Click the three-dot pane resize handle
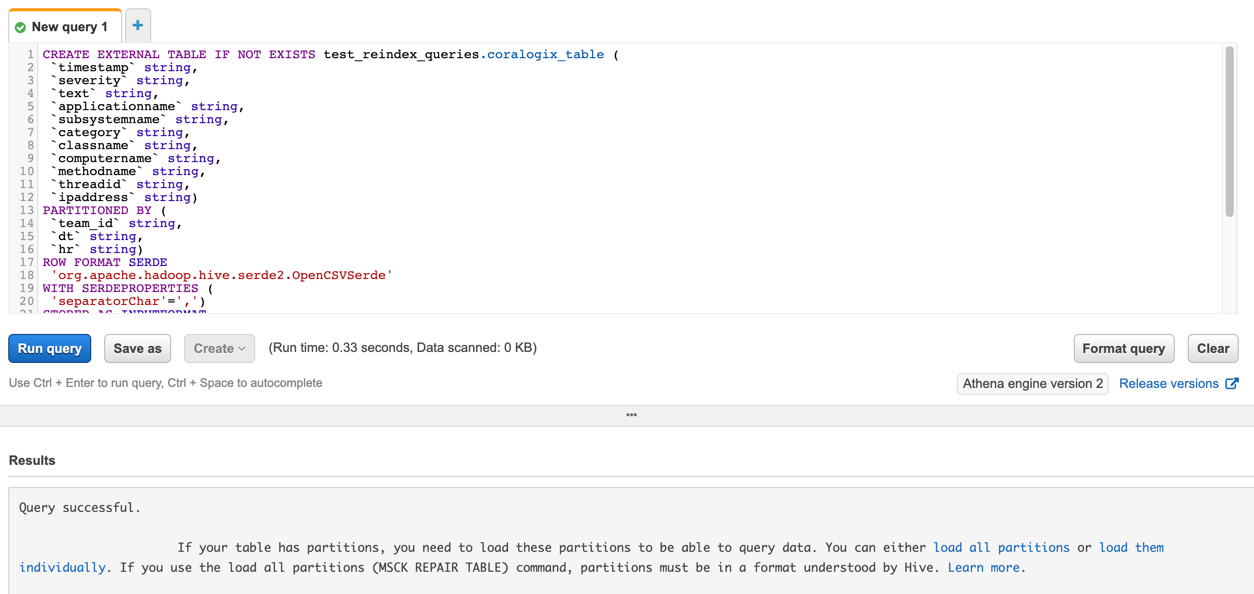Screen dimensions: 1254x594 [631, 415]
